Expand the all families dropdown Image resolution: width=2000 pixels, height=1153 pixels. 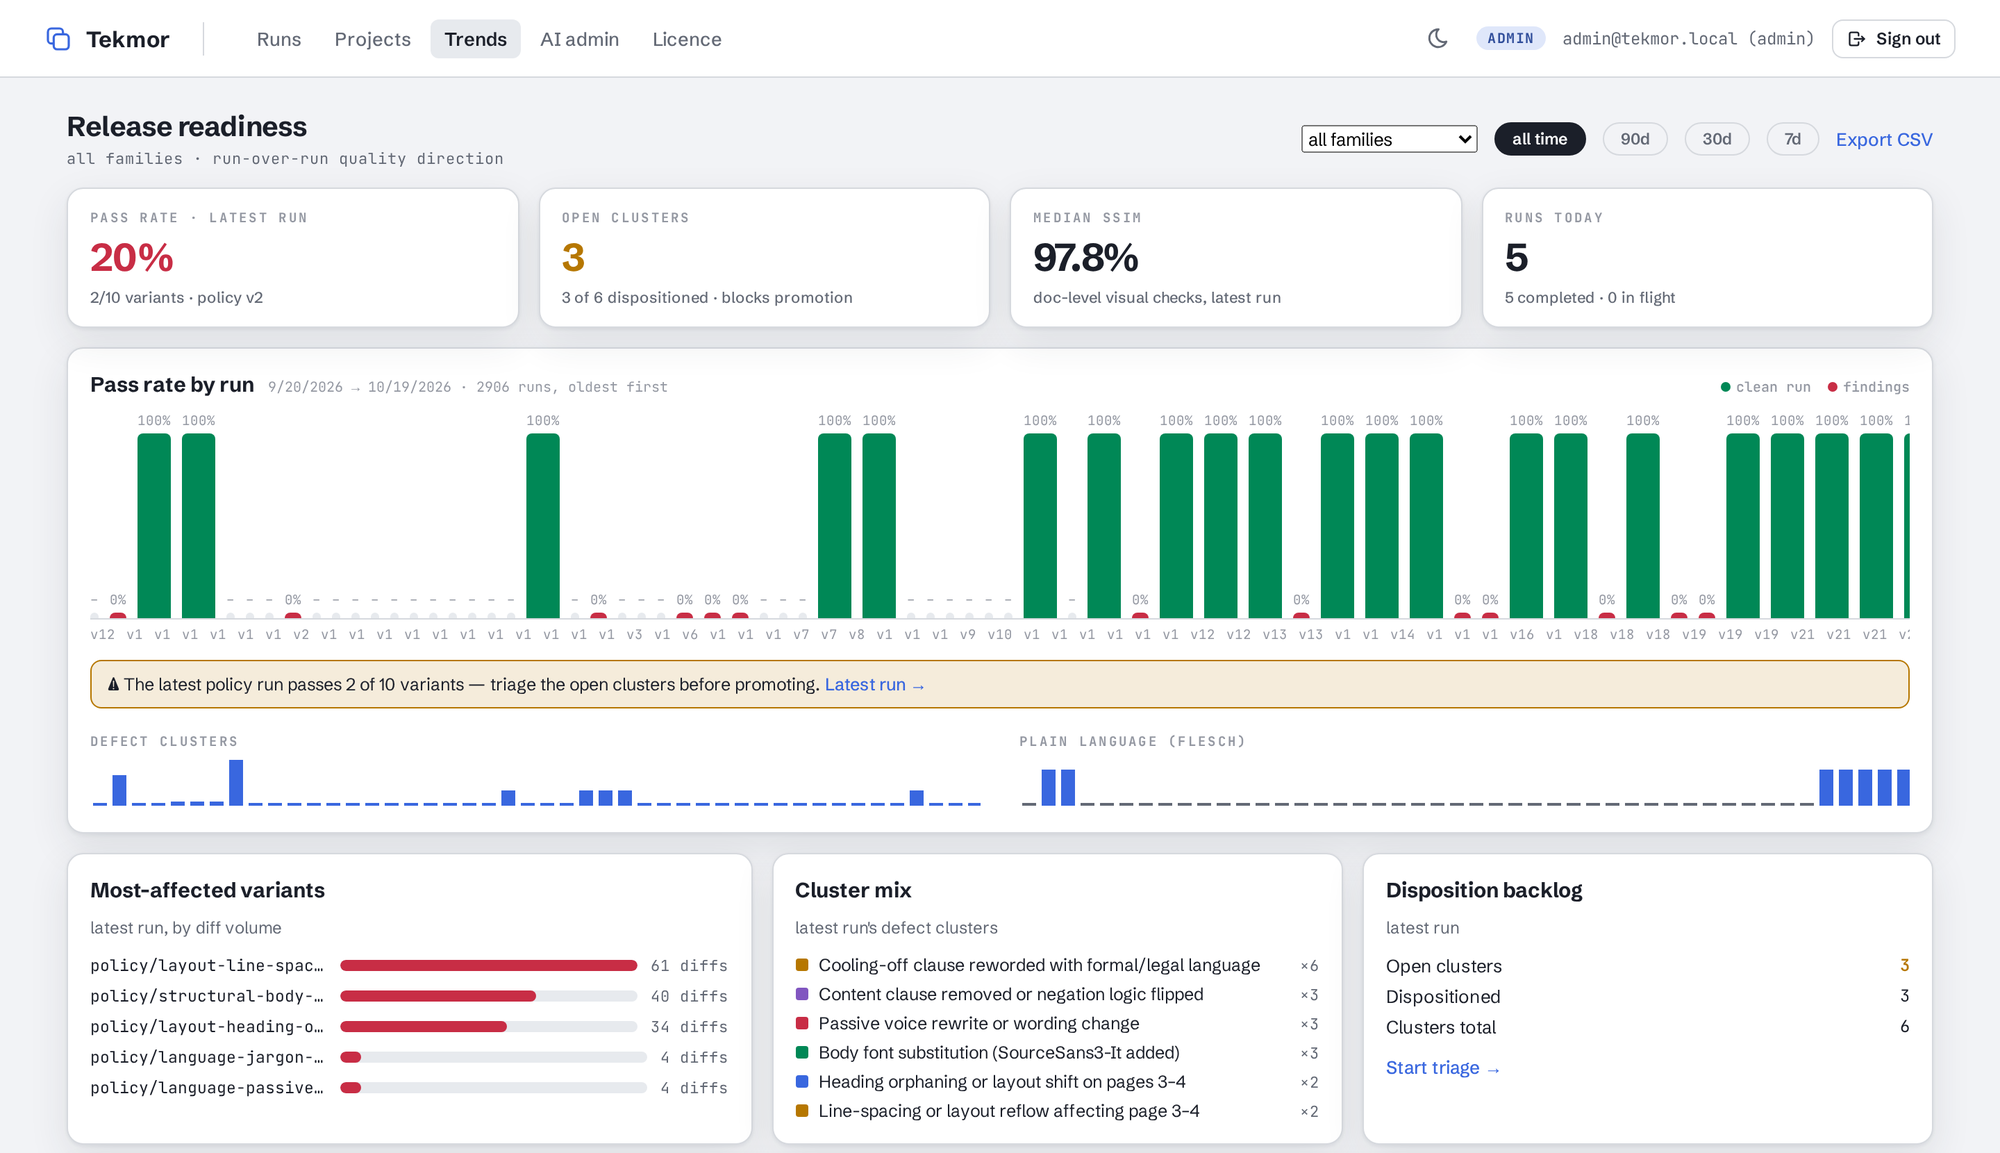tap(1388, 139)
